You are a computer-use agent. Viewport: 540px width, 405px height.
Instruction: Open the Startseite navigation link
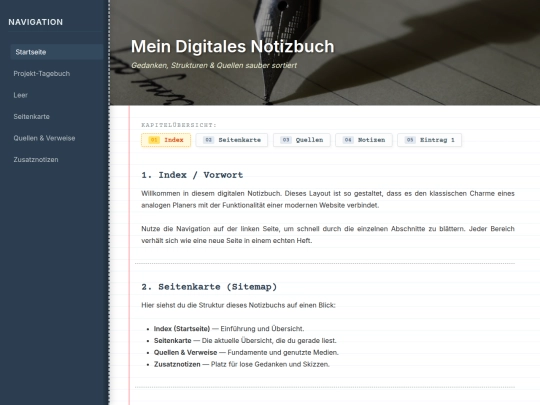coord(56,52)
